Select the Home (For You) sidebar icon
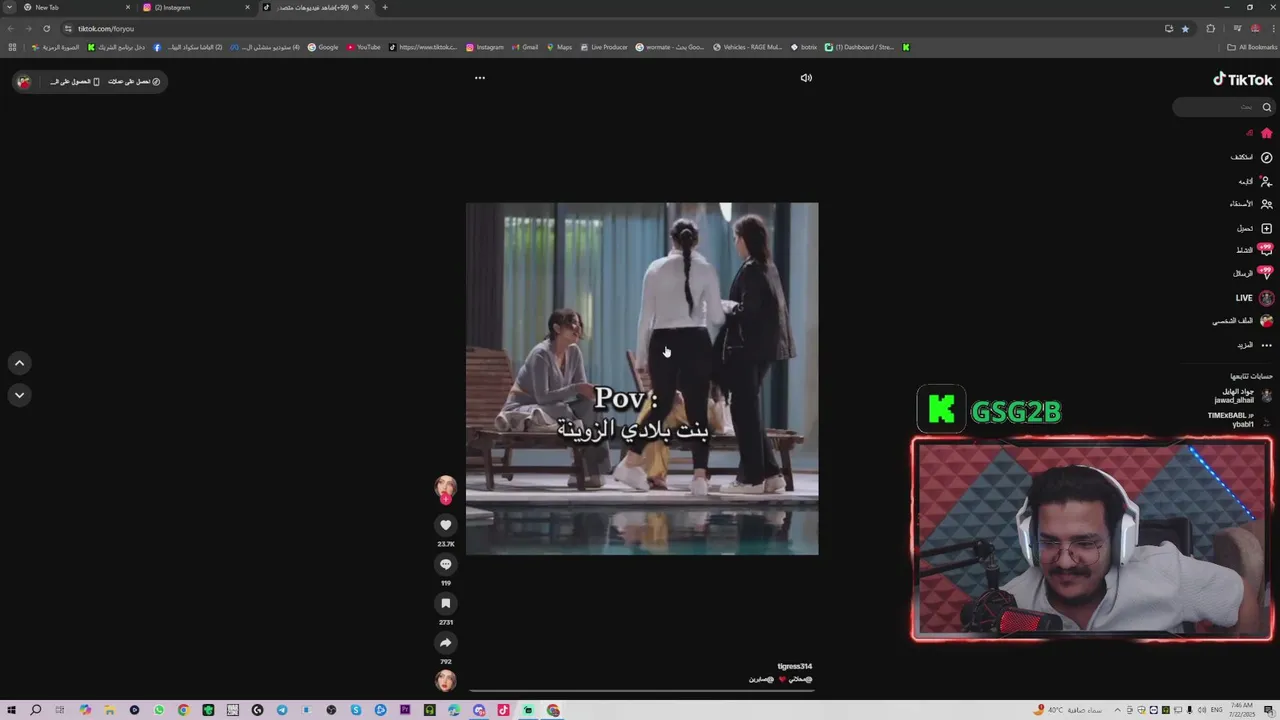Viewport: 1280px width, 720px height. click(x=1266, y=133)
